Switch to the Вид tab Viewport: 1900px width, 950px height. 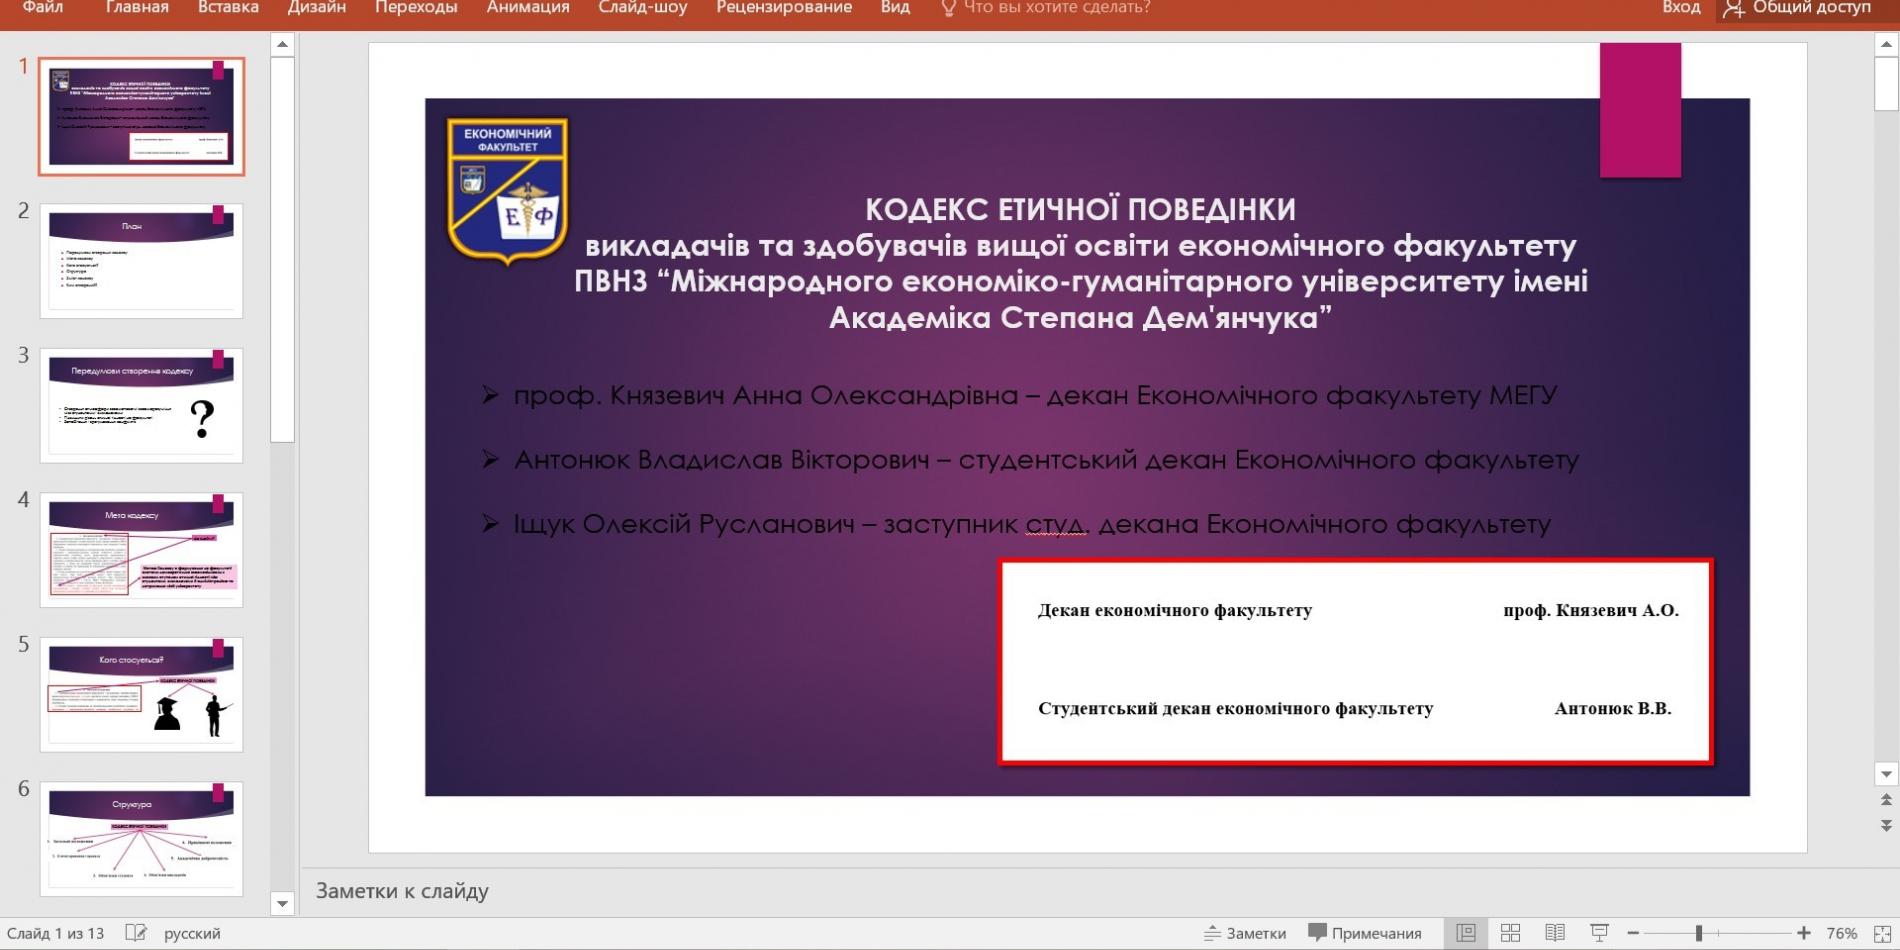click(x=895, y=8)
